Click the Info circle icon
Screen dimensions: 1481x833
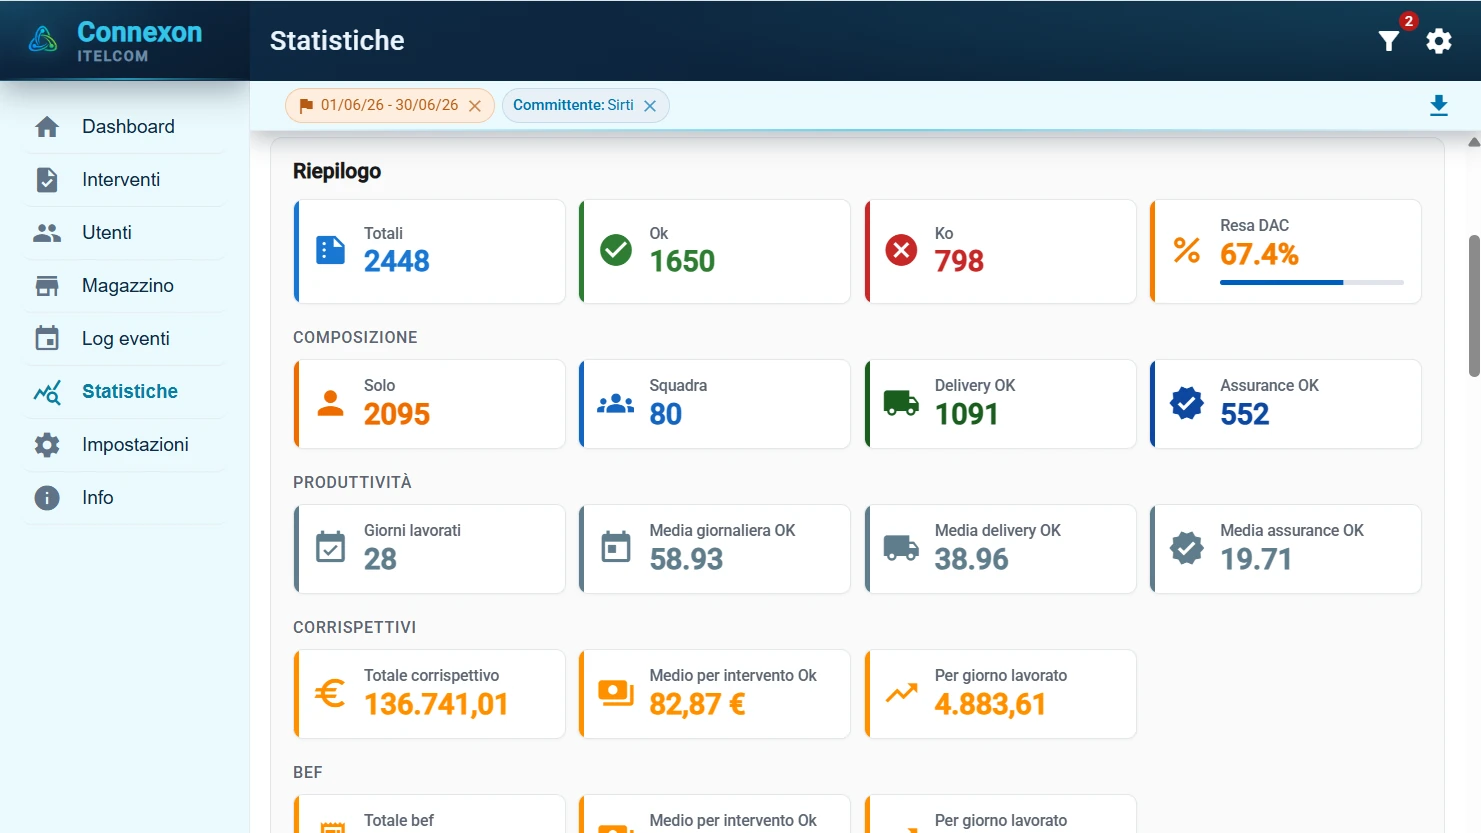[x=47, y=498]
